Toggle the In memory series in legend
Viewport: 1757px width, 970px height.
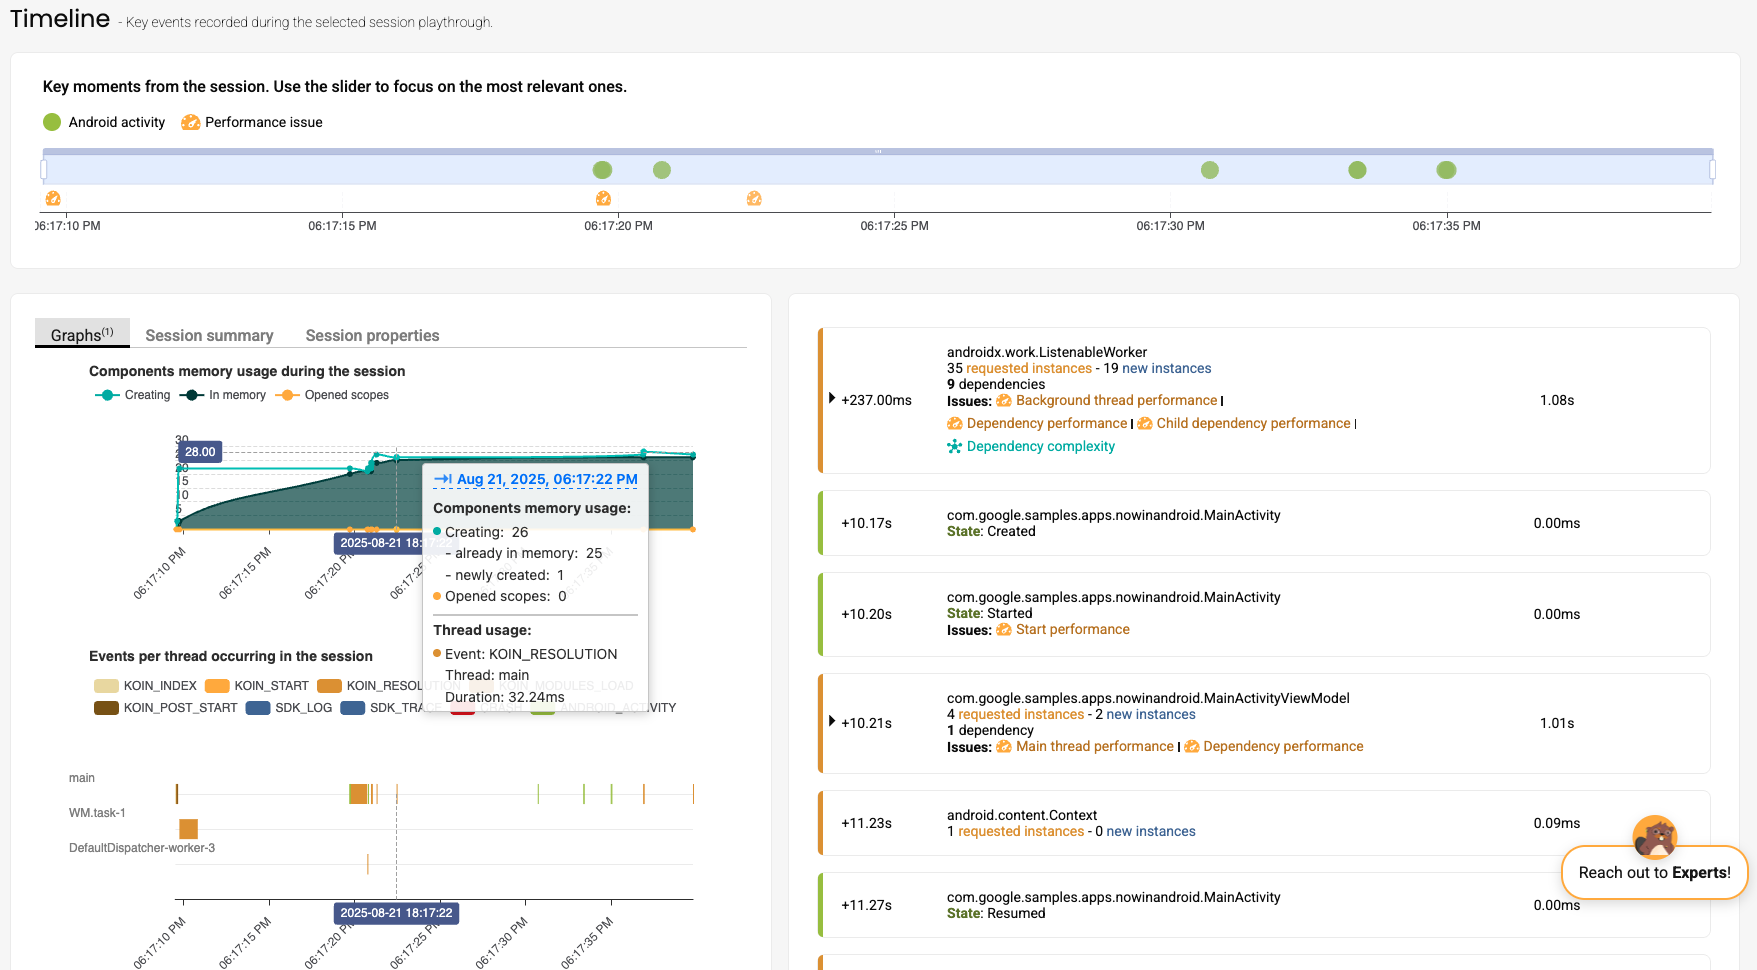[x=223, y=395]
